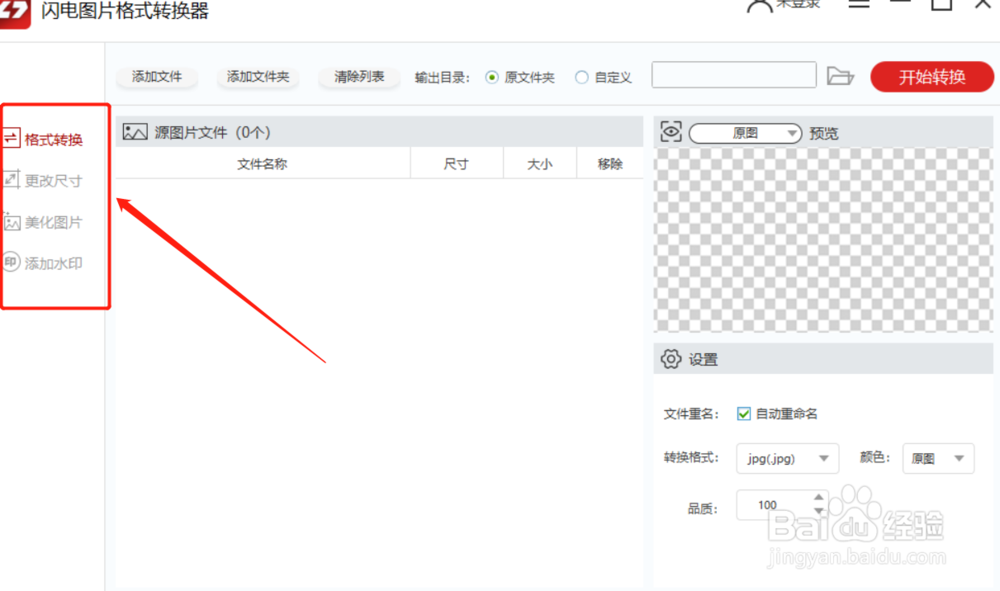Open the 转换格式 jpg format dropdown

(x=786, y=458)
